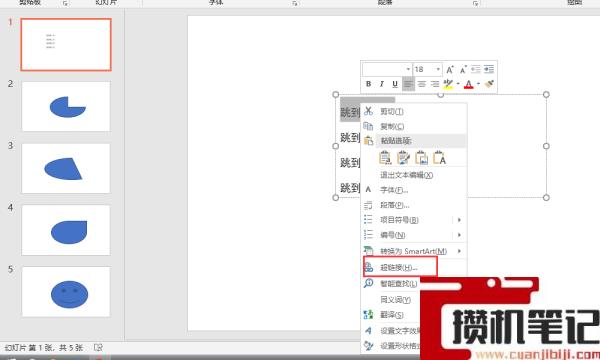The image size is (600, 360).
Task: Click the scissors cut icon
Action: (368, 111)
